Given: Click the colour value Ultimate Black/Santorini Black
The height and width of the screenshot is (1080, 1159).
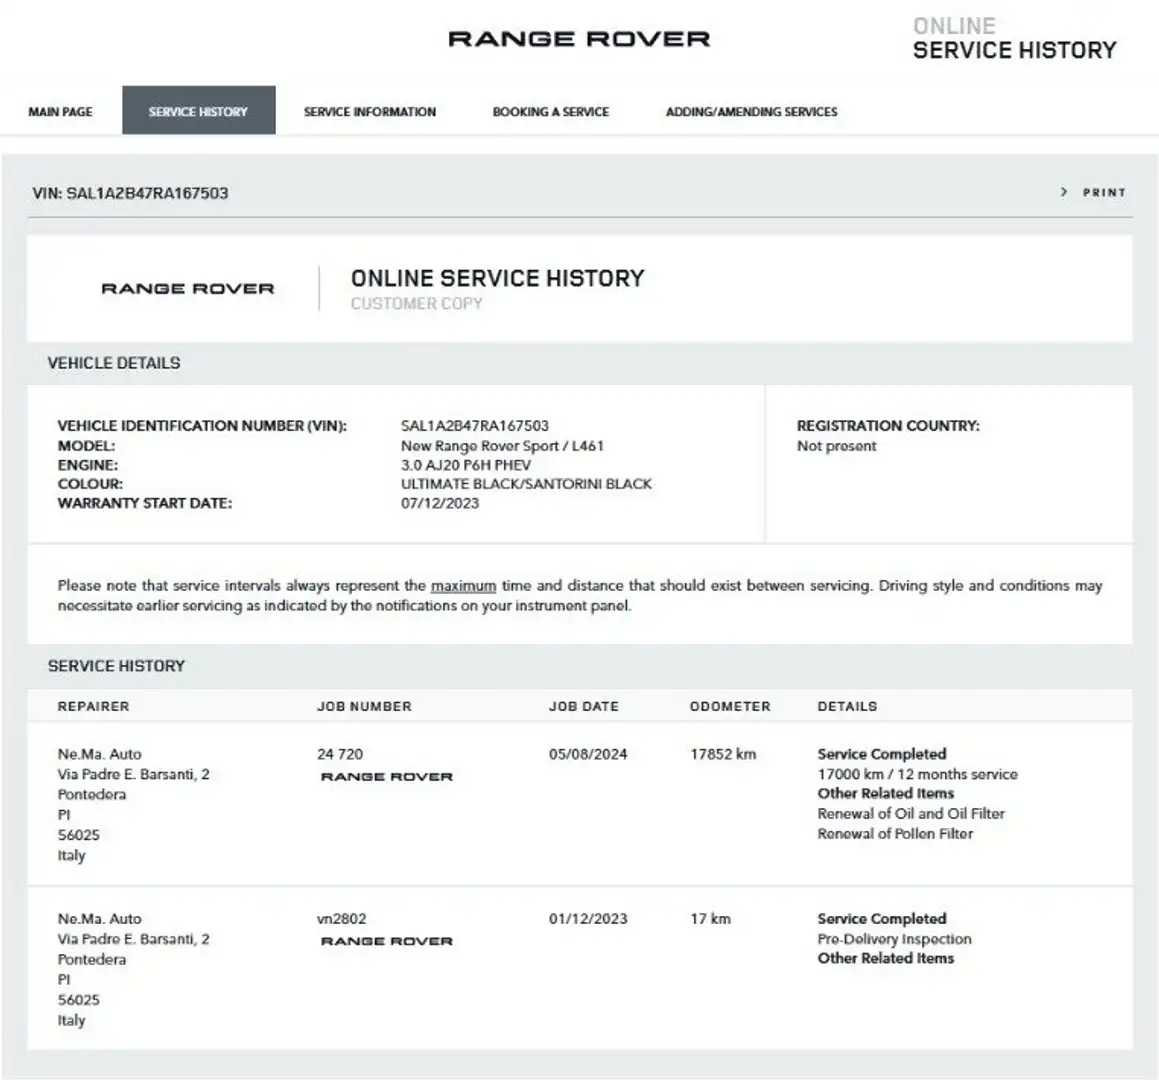Looking at the screenshot, I should click(526, 484).
